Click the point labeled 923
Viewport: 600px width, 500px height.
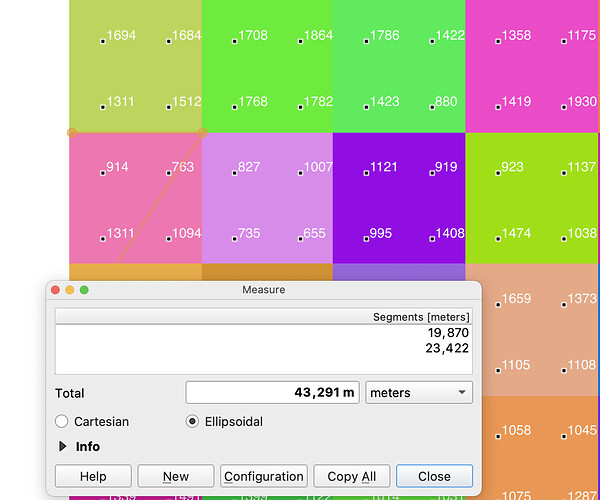(498, 173)
